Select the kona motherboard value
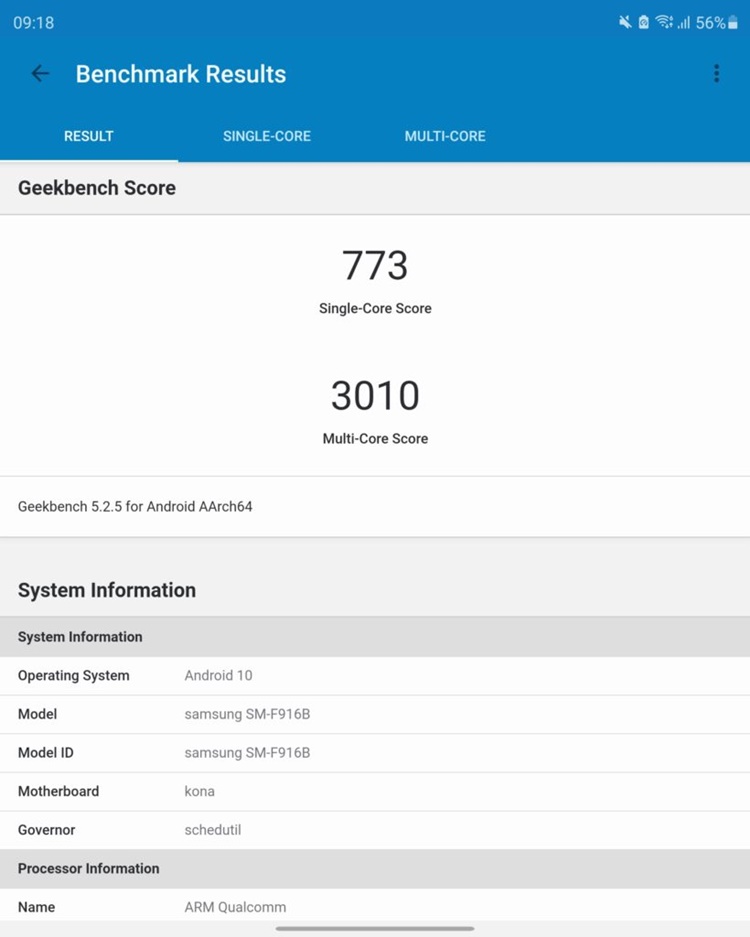This screenshot has width=750, height=937. (199, 791)
